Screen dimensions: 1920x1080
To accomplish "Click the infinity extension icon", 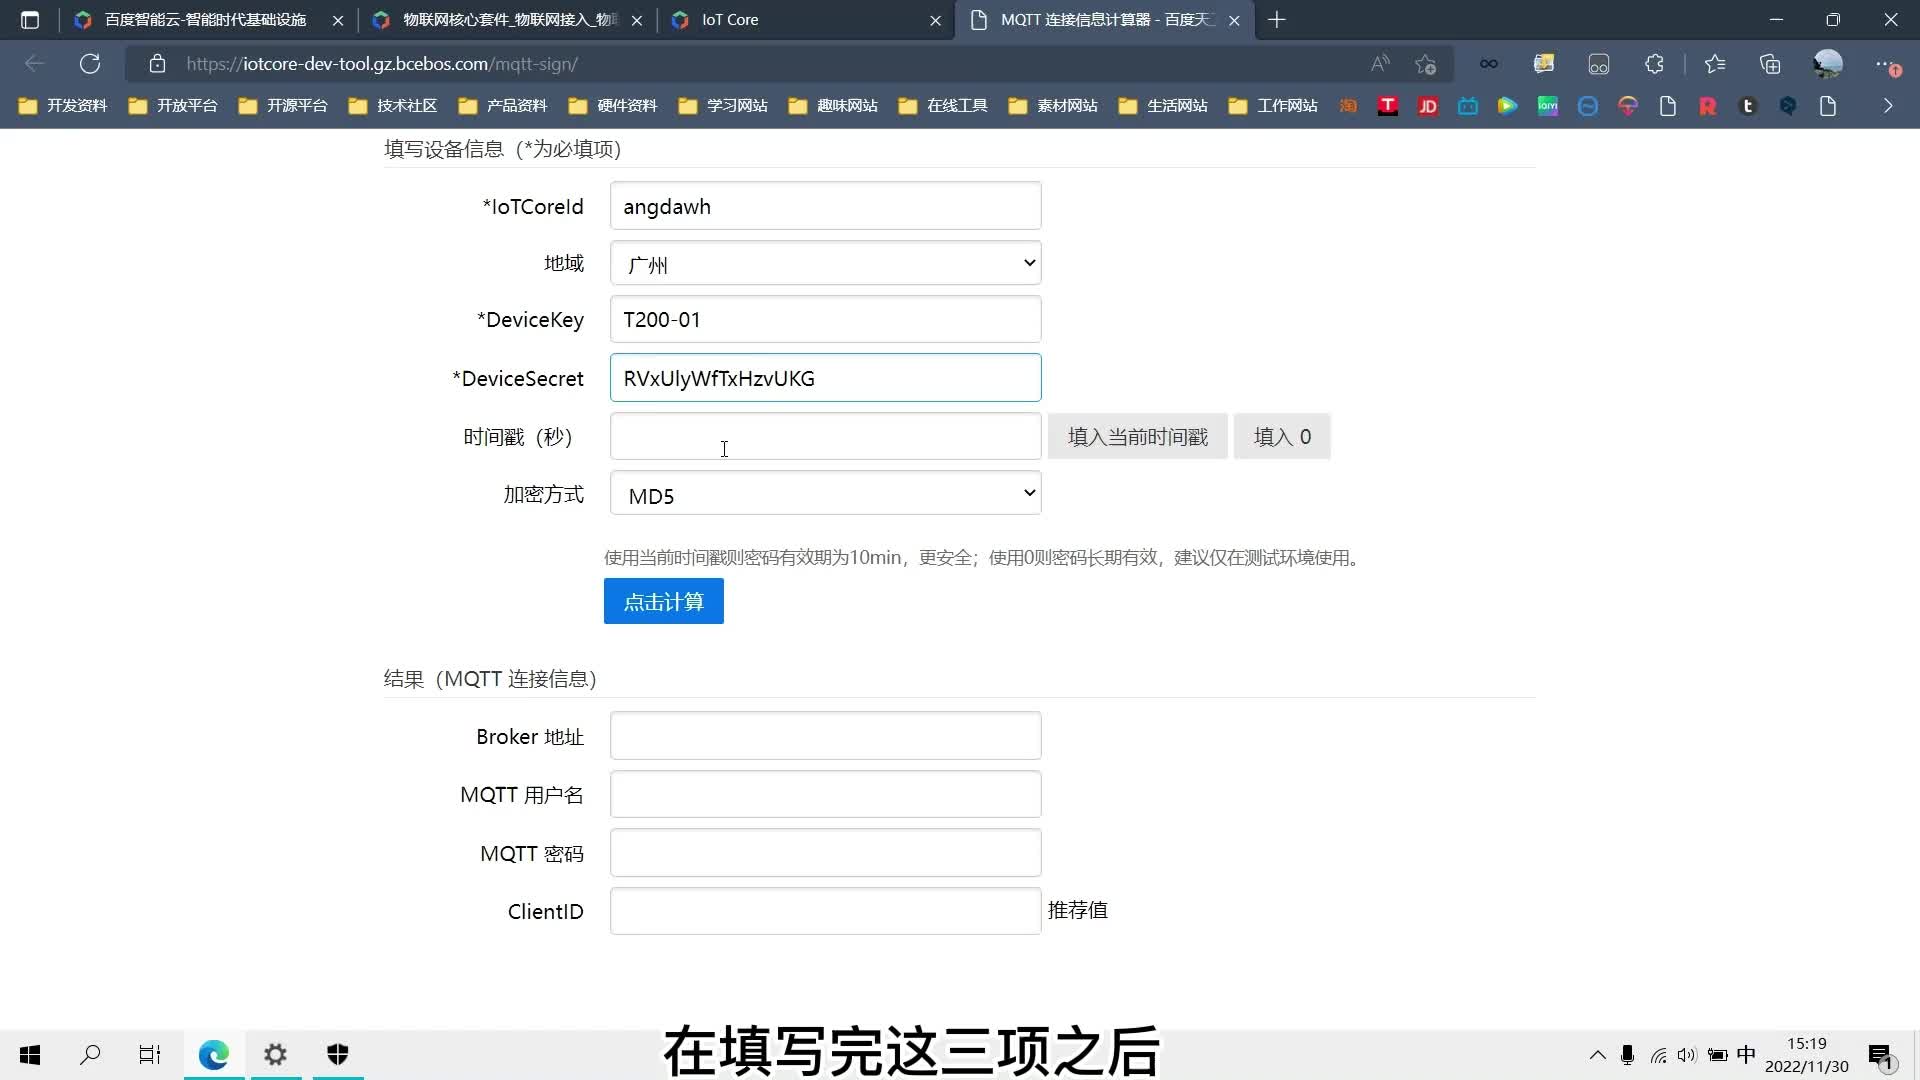I will pos(1489,64).
